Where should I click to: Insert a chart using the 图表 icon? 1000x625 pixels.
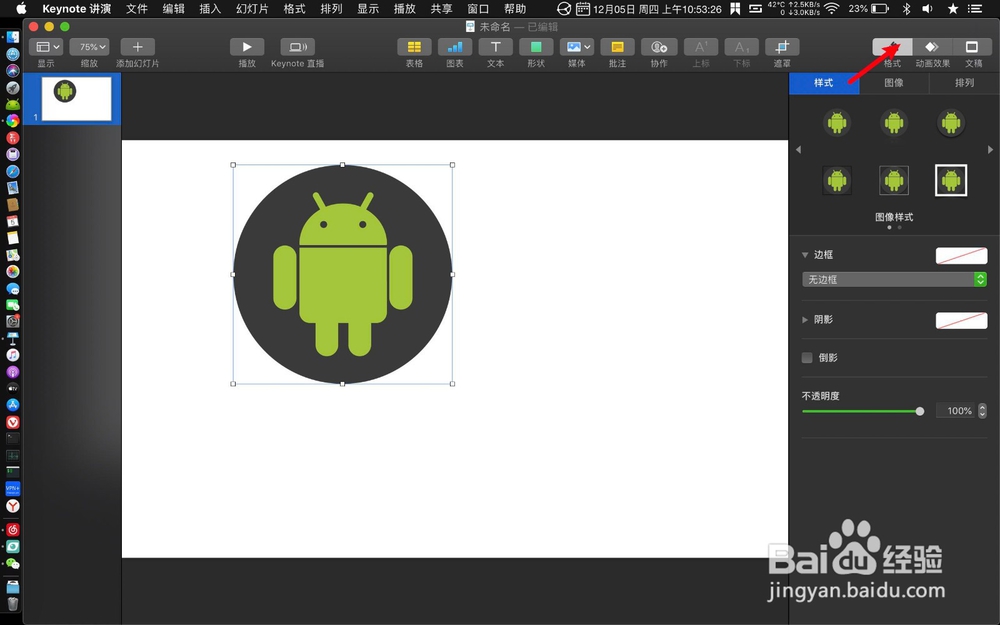coord(455,47)
